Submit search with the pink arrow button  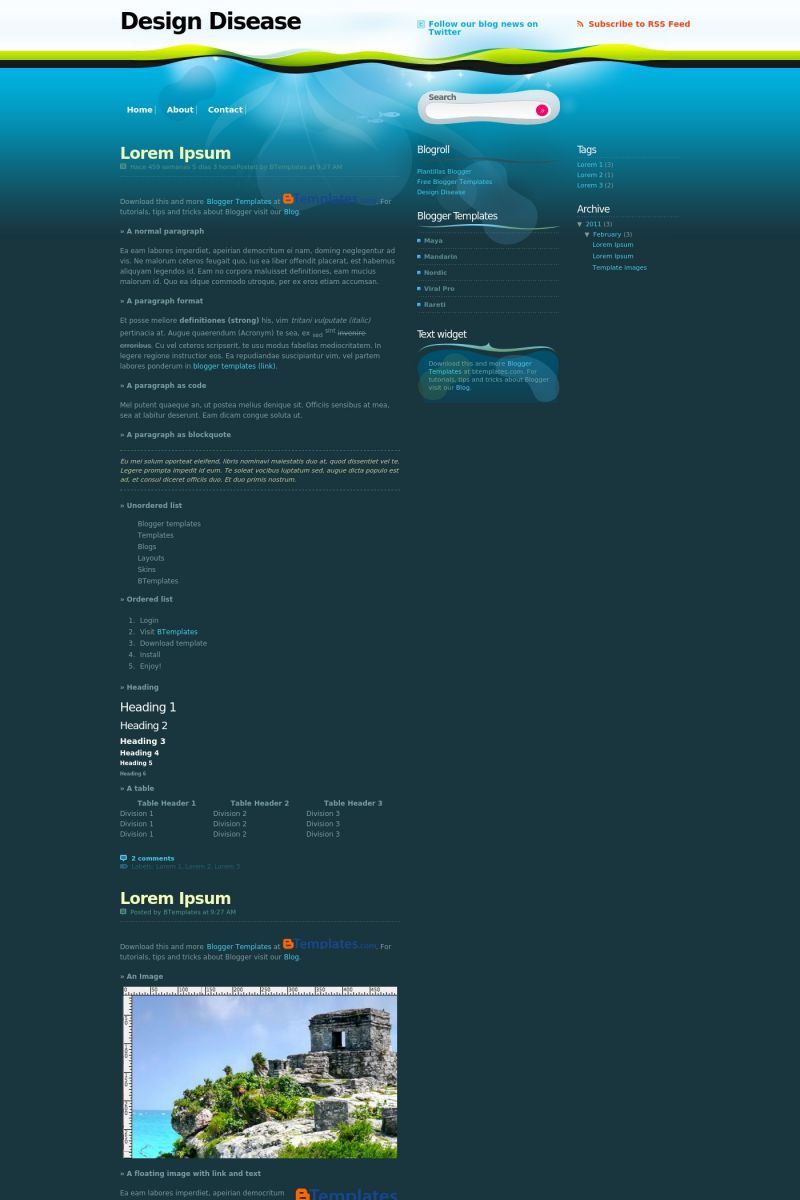pyautogui.click(x=542, y=111)
